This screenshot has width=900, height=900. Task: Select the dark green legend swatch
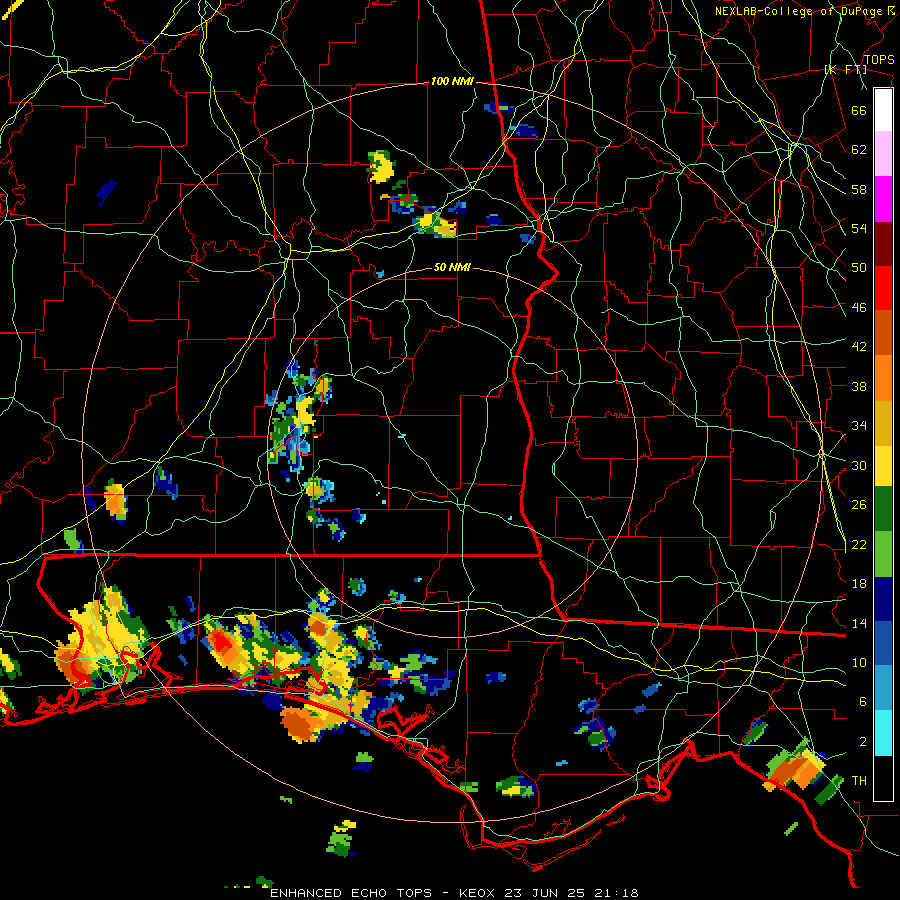[x=883, y=509]
